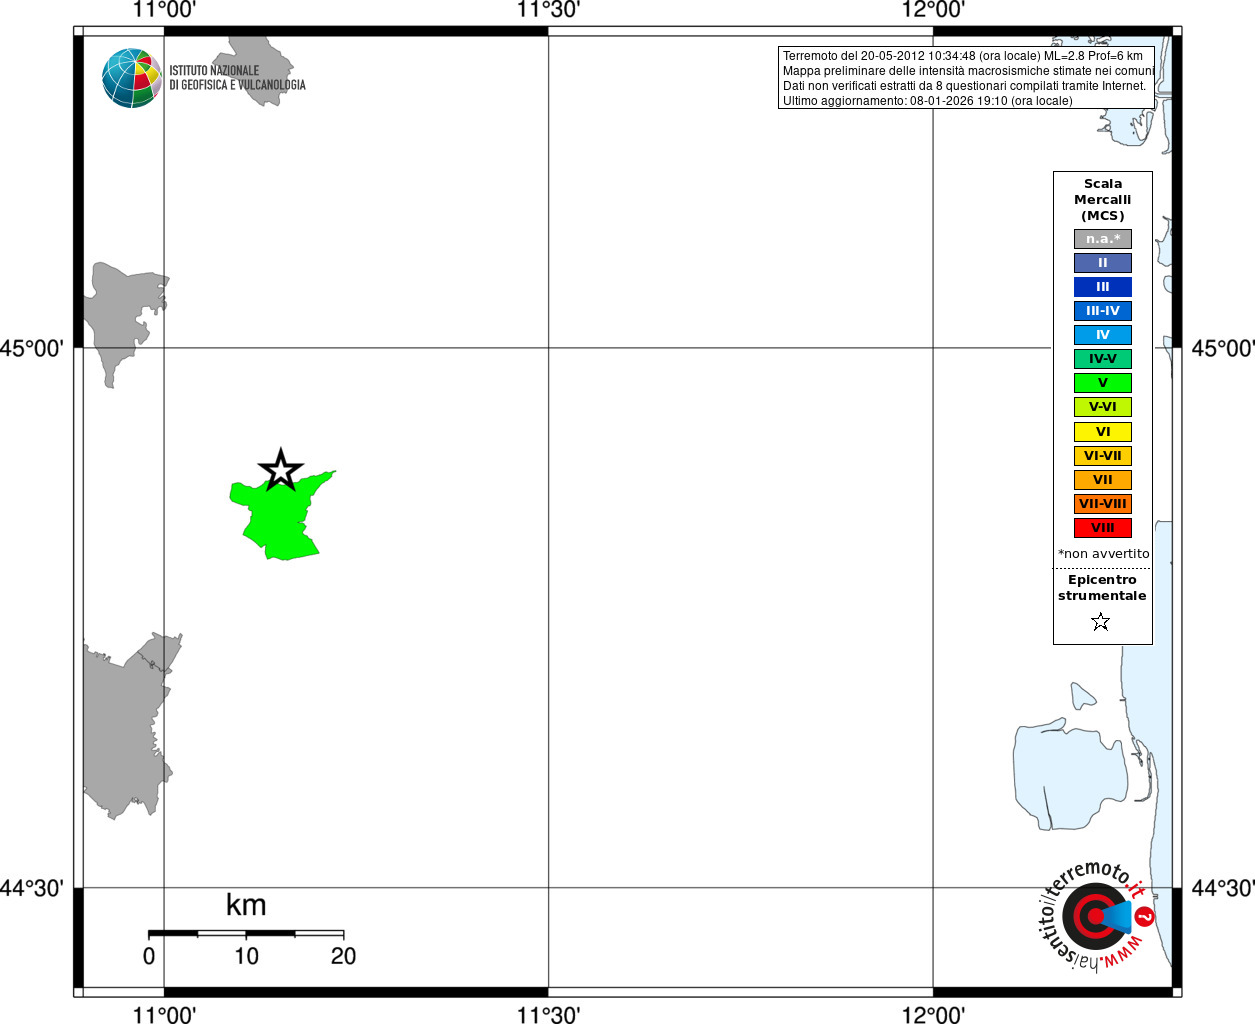Click the 'Epicentro strumentale' legend label
The image size is (1255, 1024).
[x=1102, y=588]
